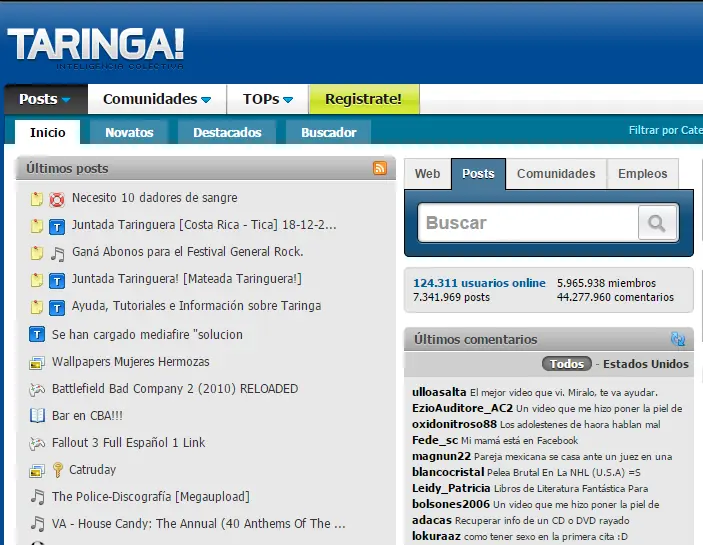Click the gamepad icon beside Fallout 3 Full Español
Screen dimensions: 703x545
coord(37,443)
